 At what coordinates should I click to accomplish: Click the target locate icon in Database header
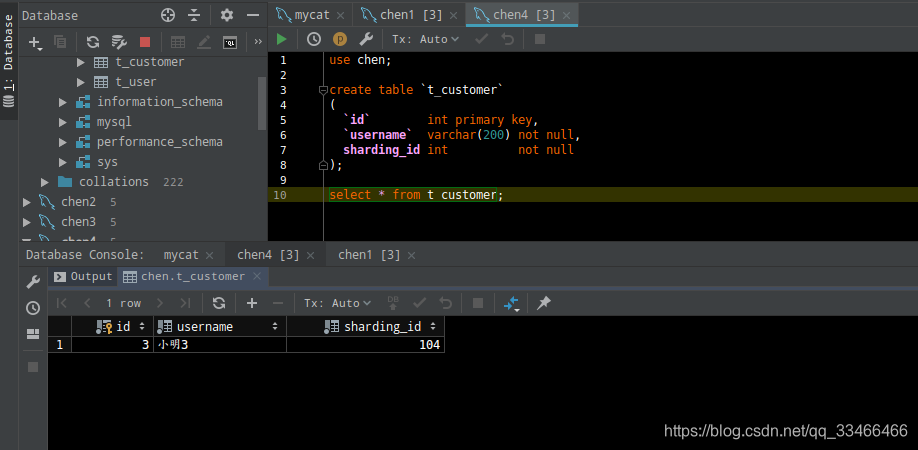168,16
